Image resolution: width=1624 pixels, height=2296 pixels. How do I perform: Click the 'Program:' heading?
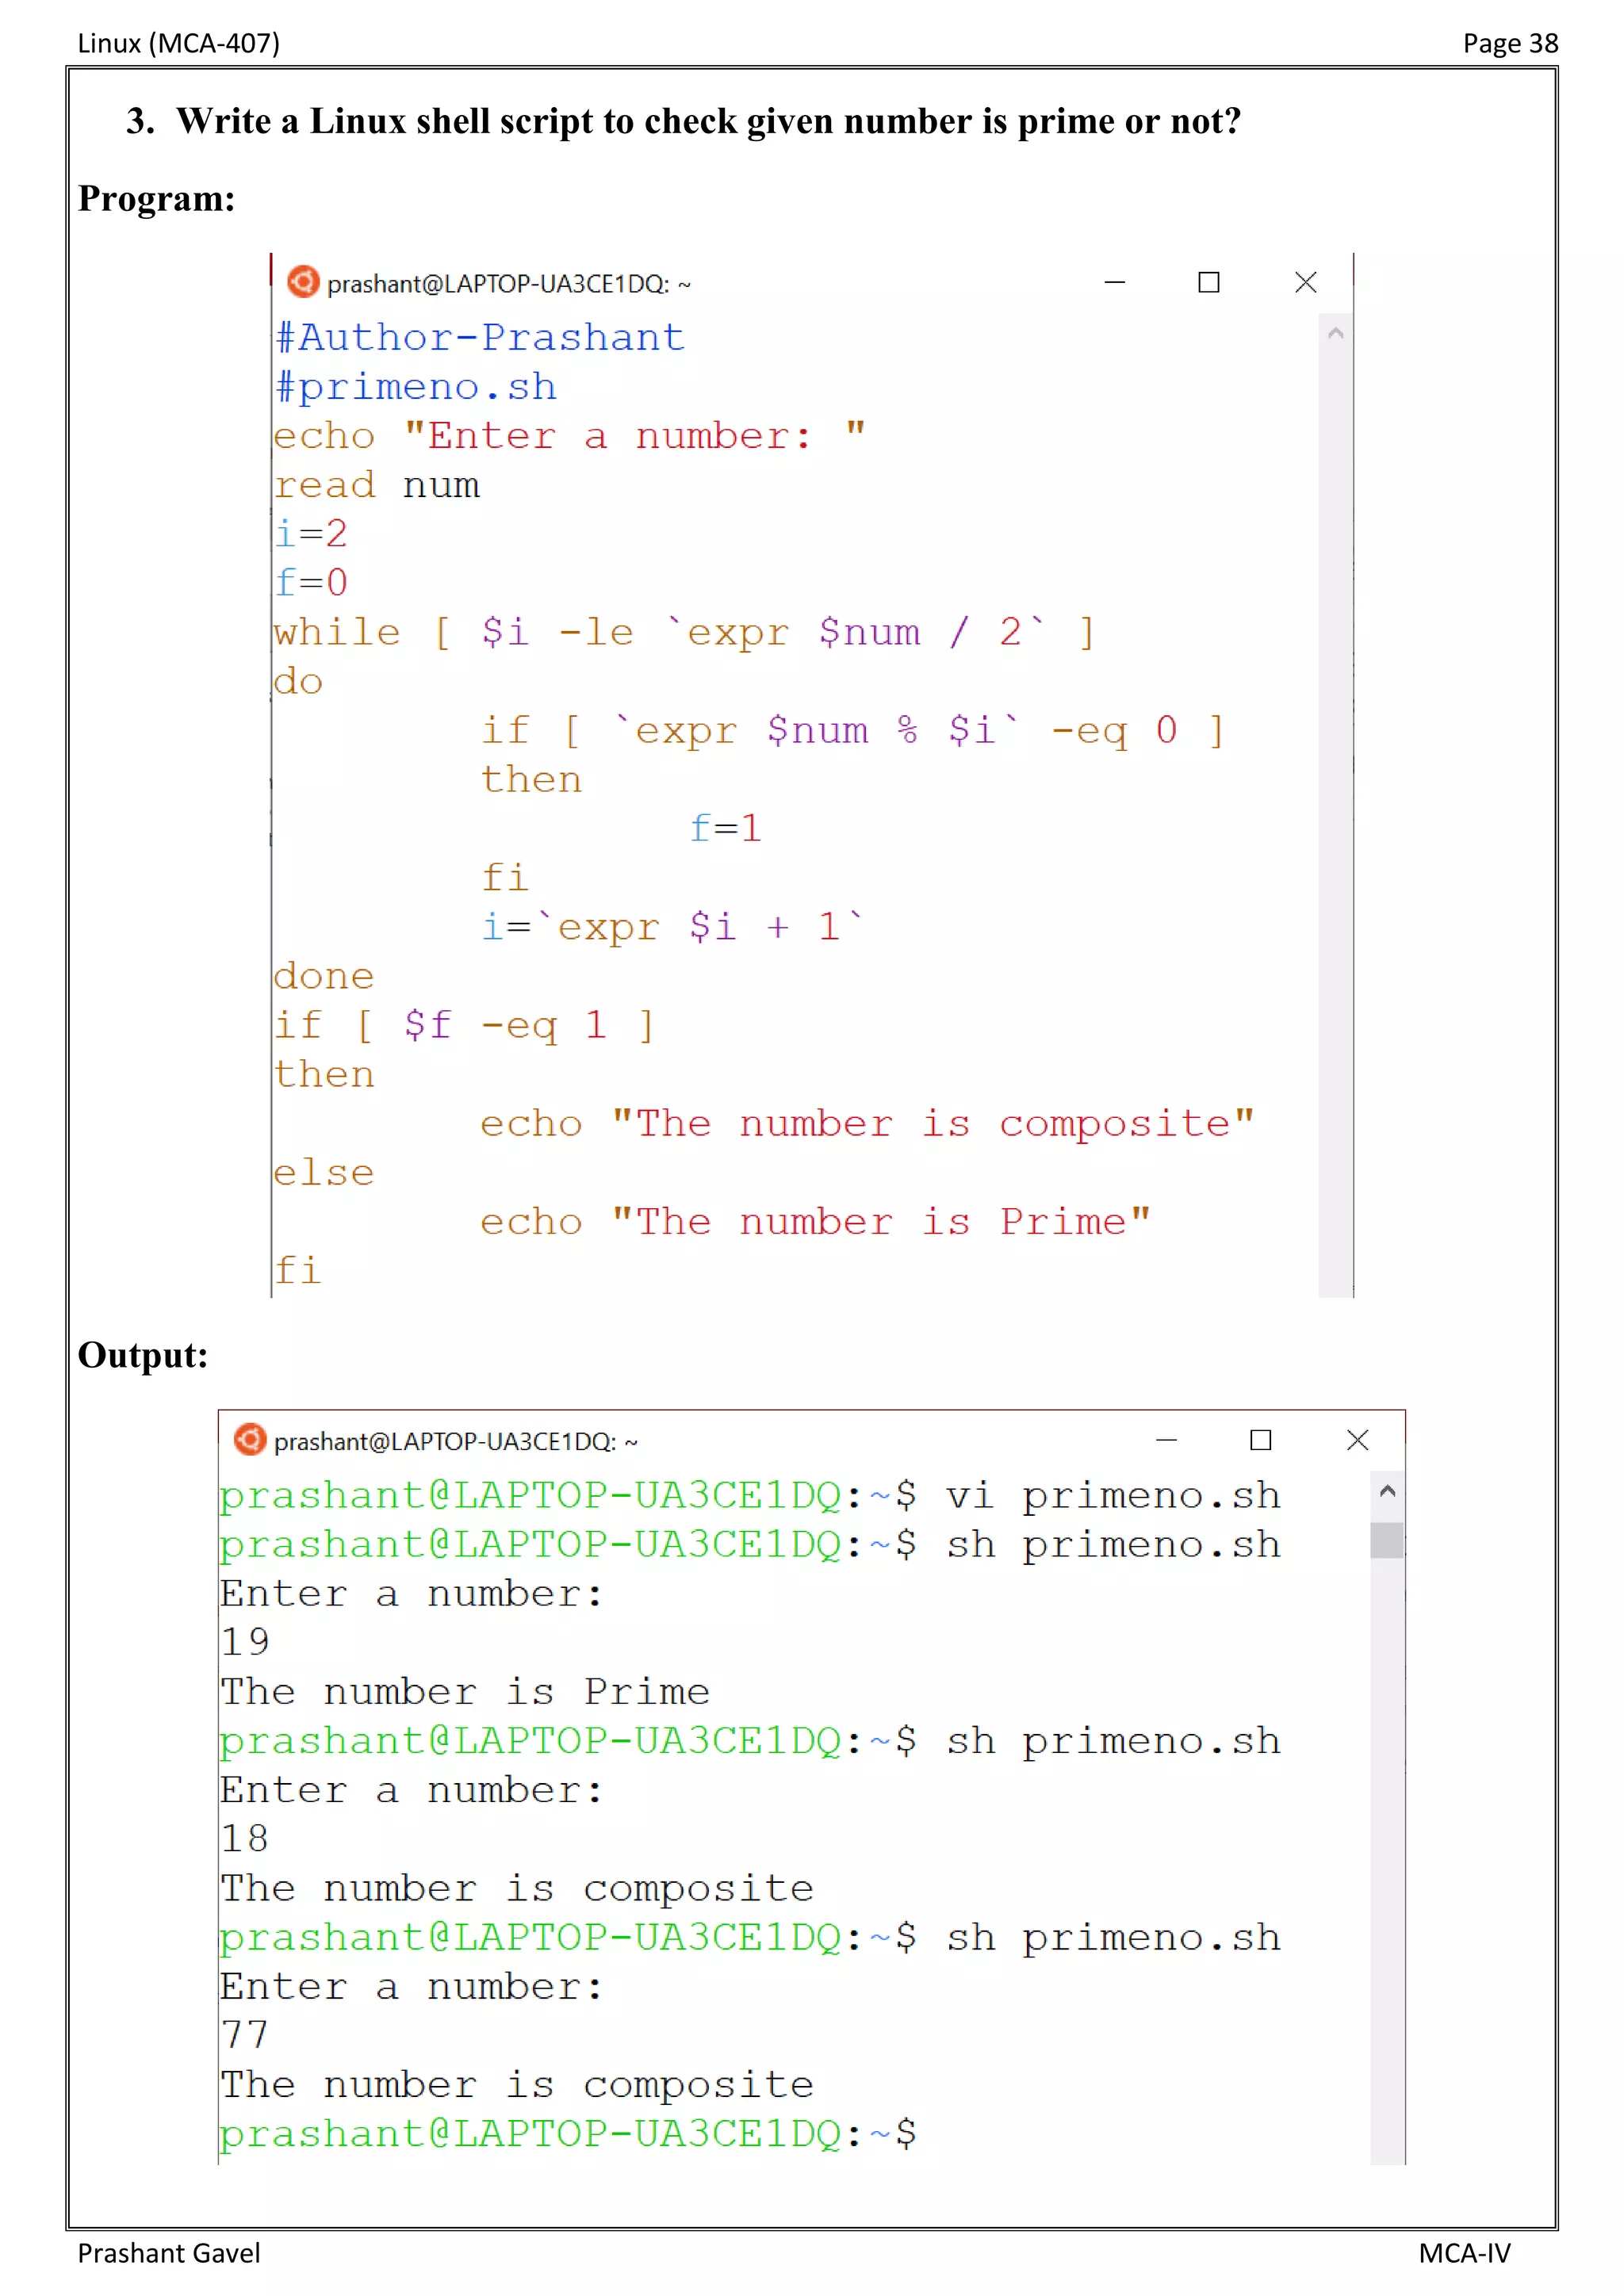click(157, 199)
